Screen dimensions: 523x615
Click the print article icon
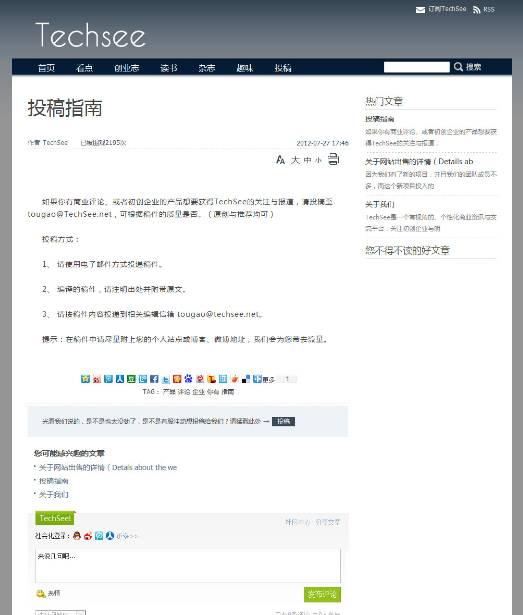(x=333, y=159)
